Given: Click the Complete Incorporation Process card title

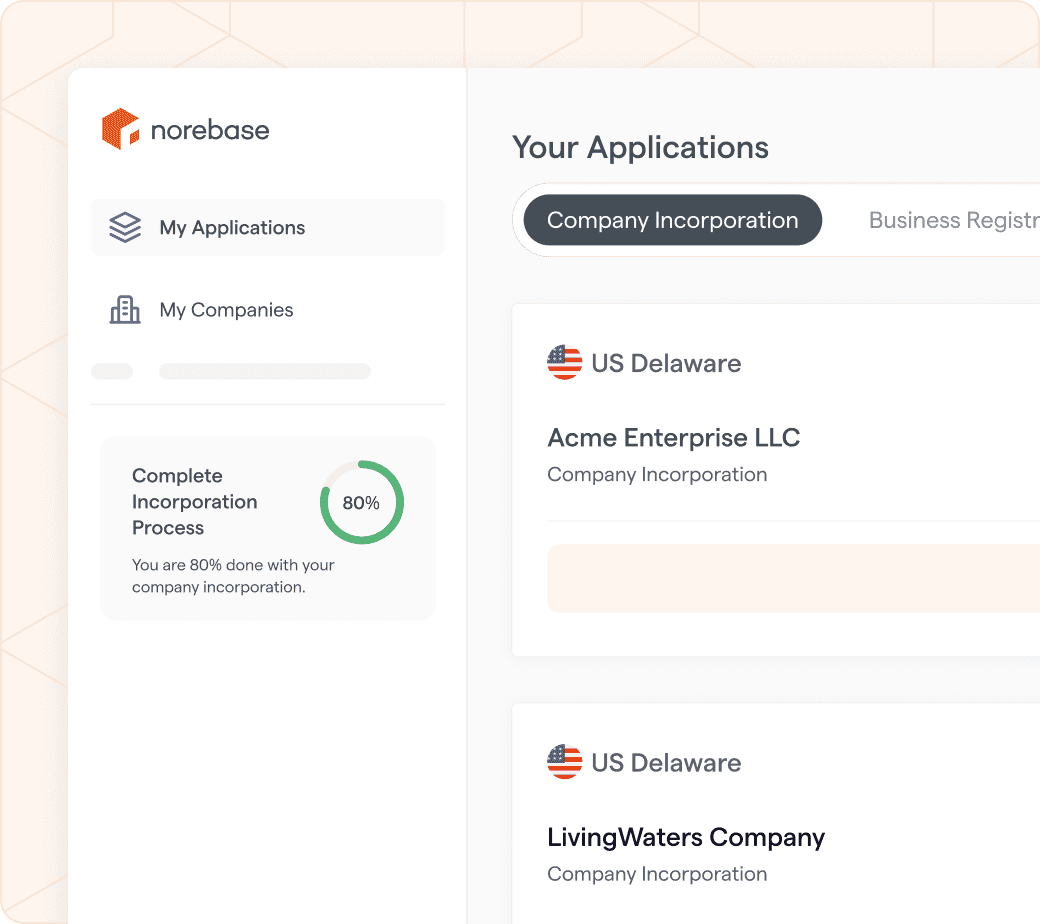Looking at the screenshot, I should (195, 502).
